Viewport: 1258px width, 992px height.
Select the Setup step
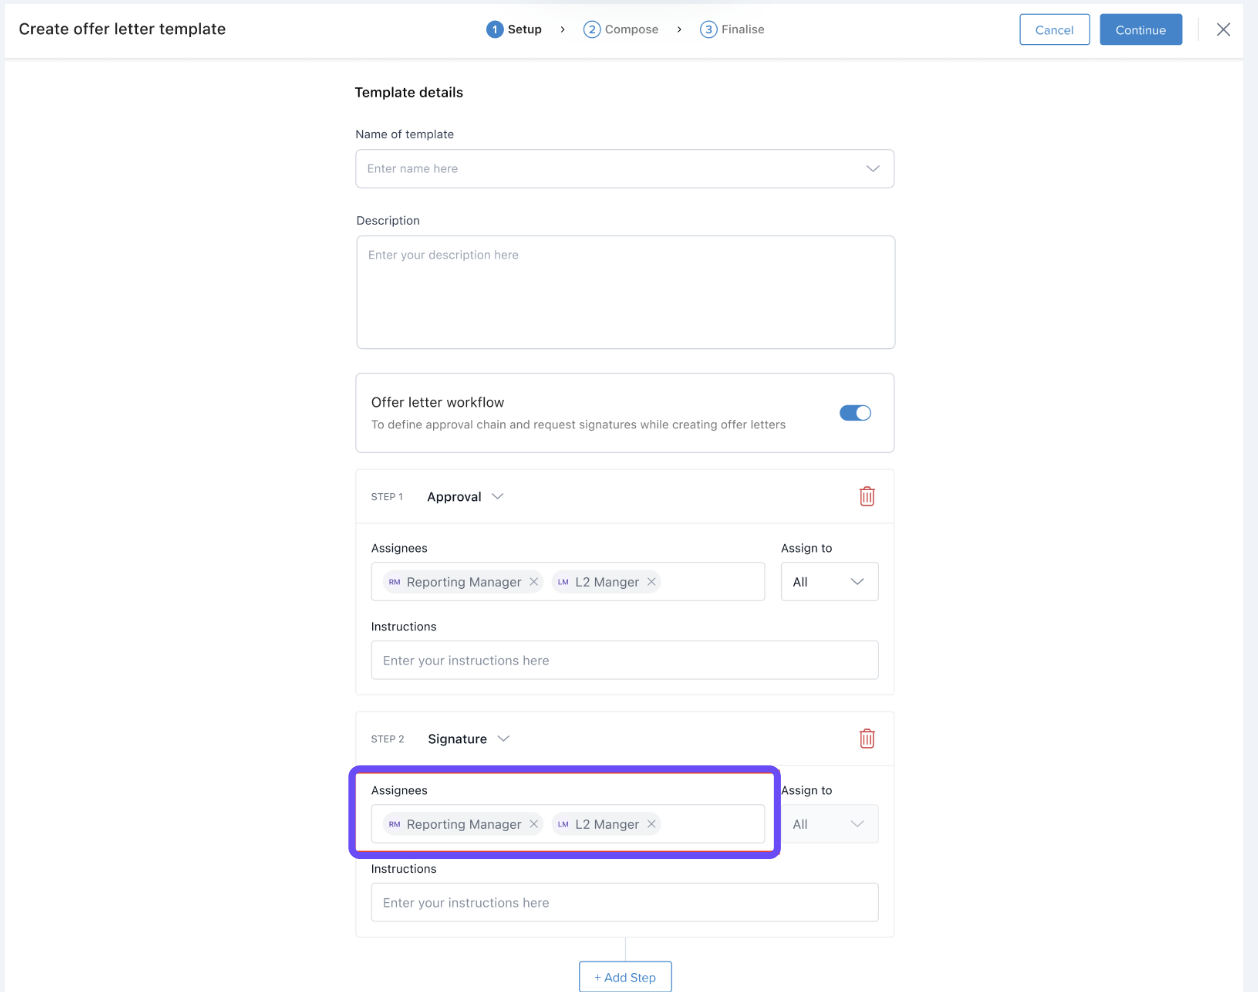click(x=514, y=30)
